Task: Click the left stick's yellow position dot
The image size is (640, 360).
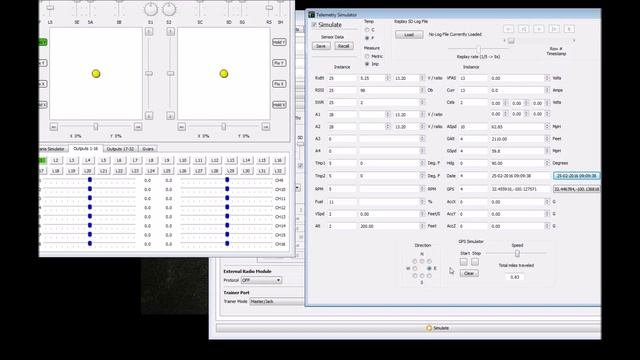Action: click(96, 73)
